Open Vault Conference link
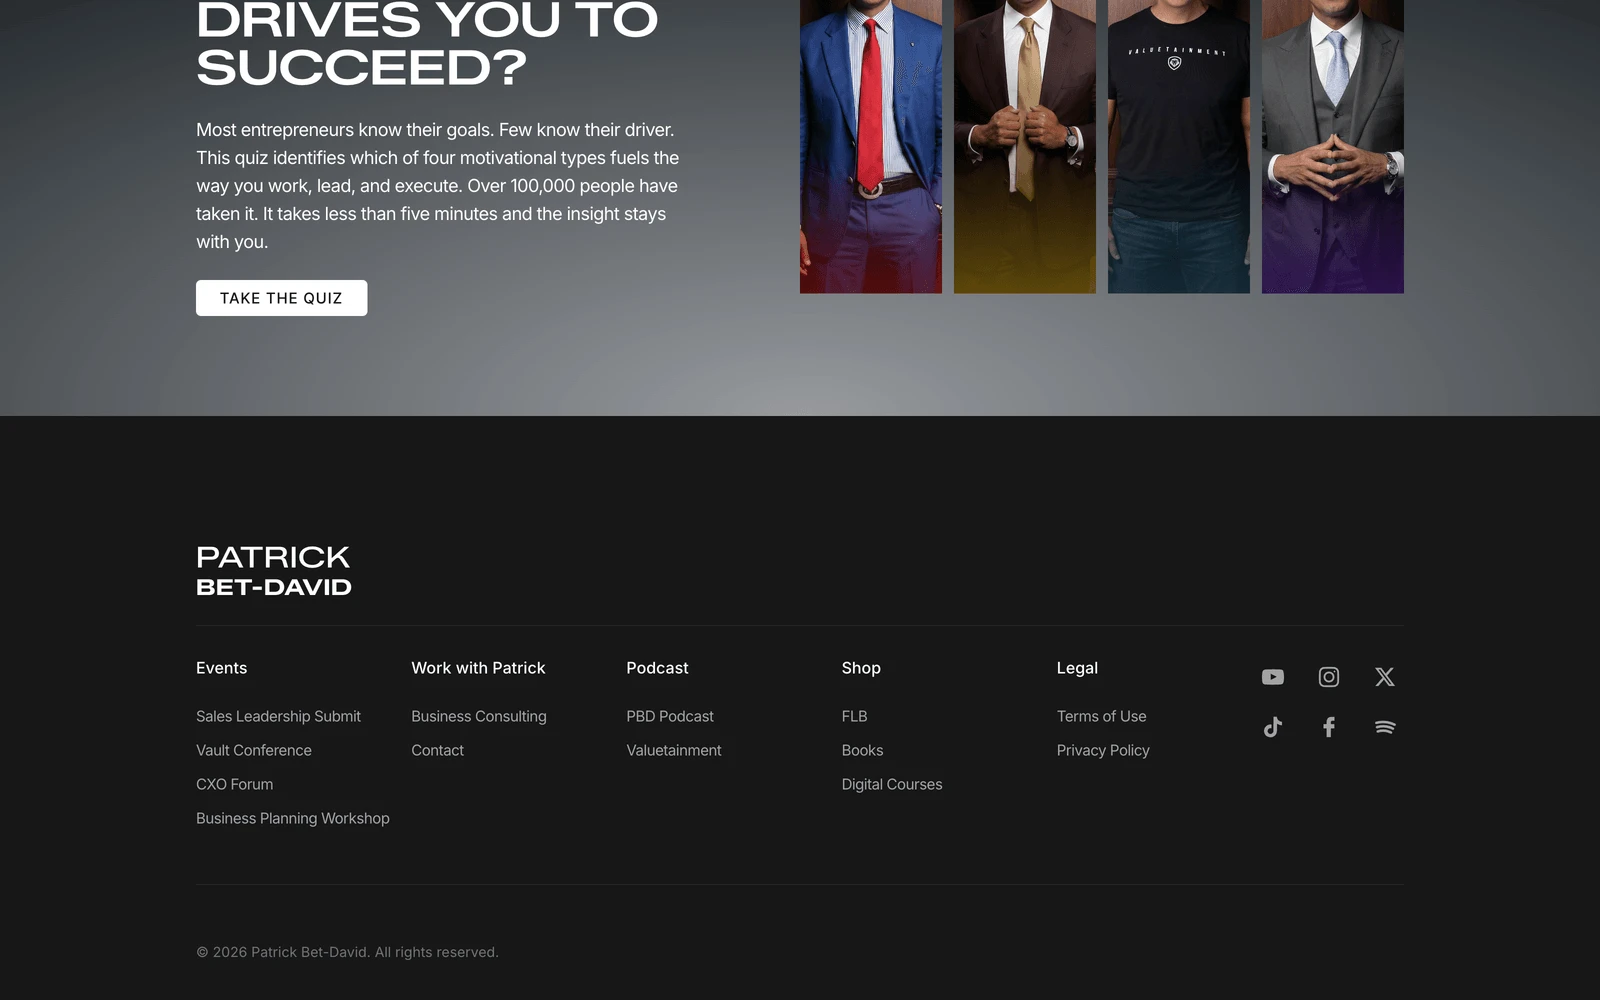Screen dimensions: 1600x1000 point(254,750)
